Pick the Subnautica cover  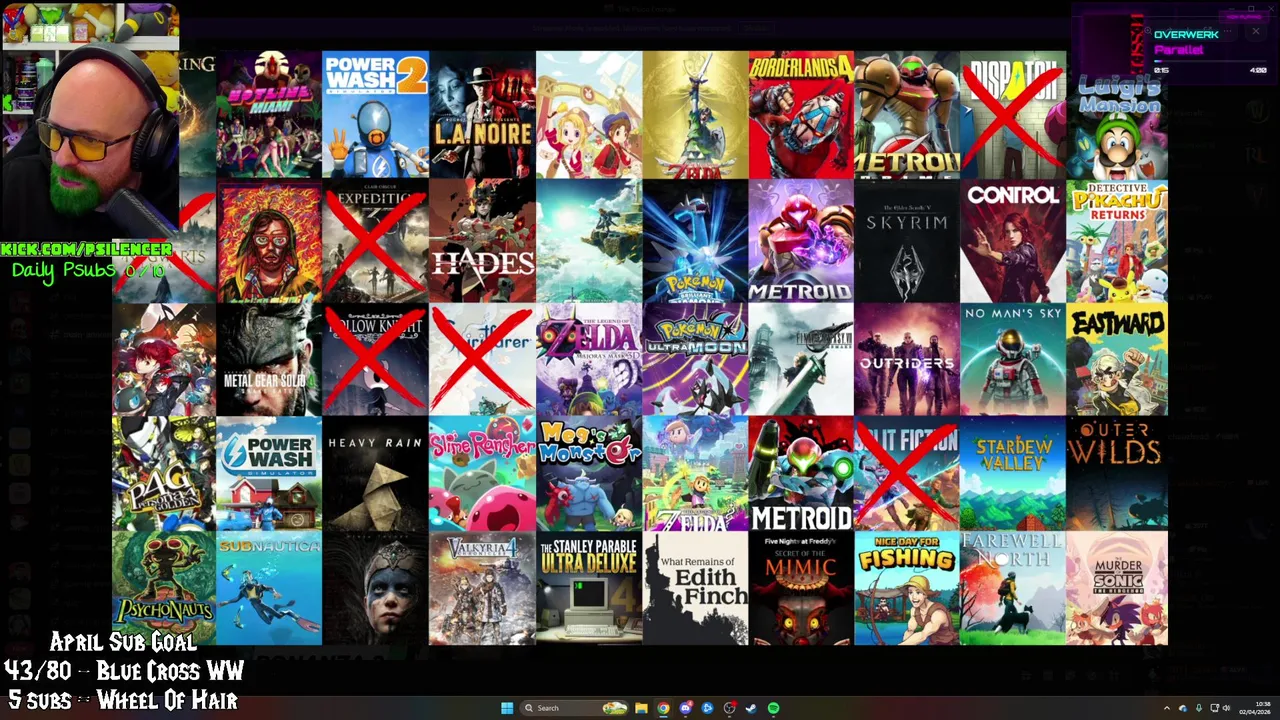pos(269,588)
